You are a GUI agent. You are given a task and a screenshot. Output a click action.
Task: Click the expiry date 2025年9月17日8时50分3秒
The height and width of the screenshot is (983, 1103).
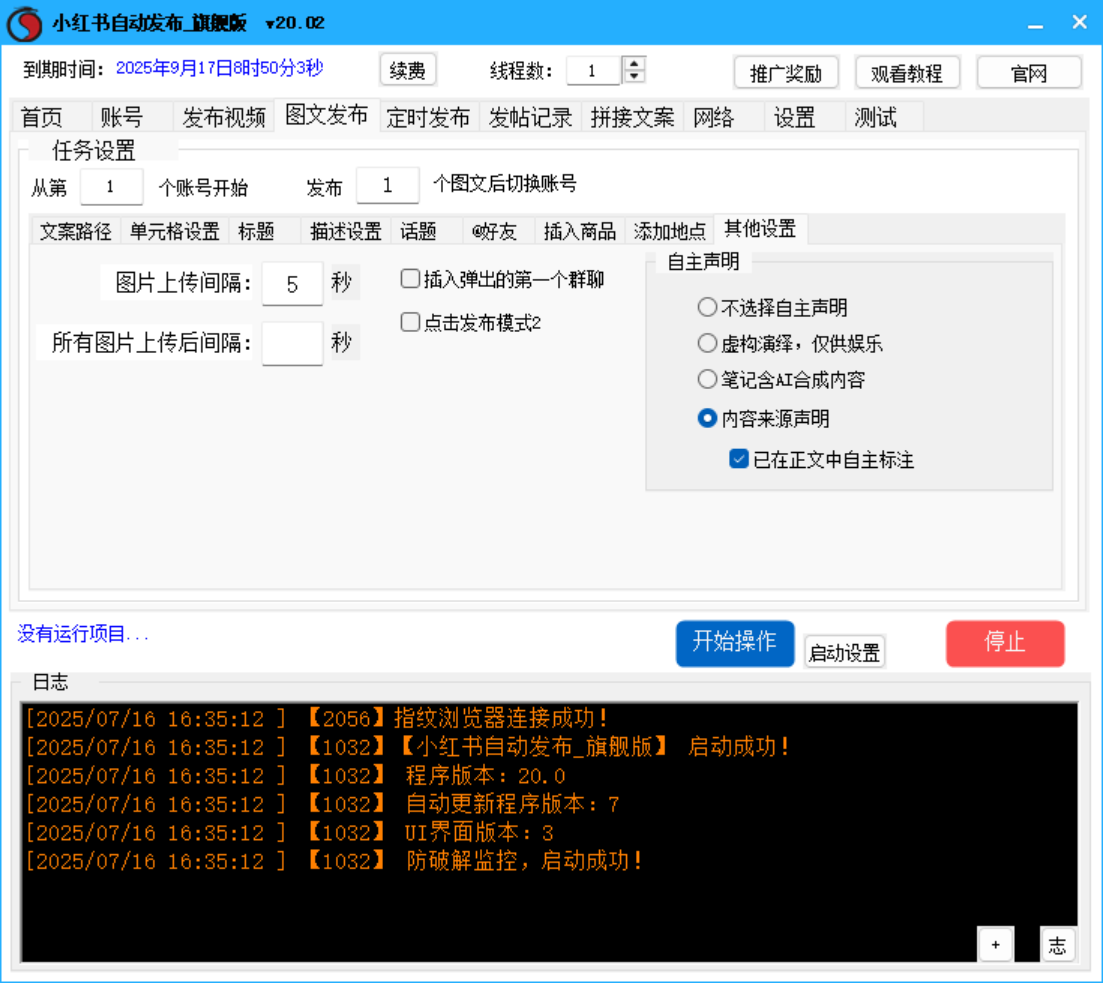pos(219,68)
